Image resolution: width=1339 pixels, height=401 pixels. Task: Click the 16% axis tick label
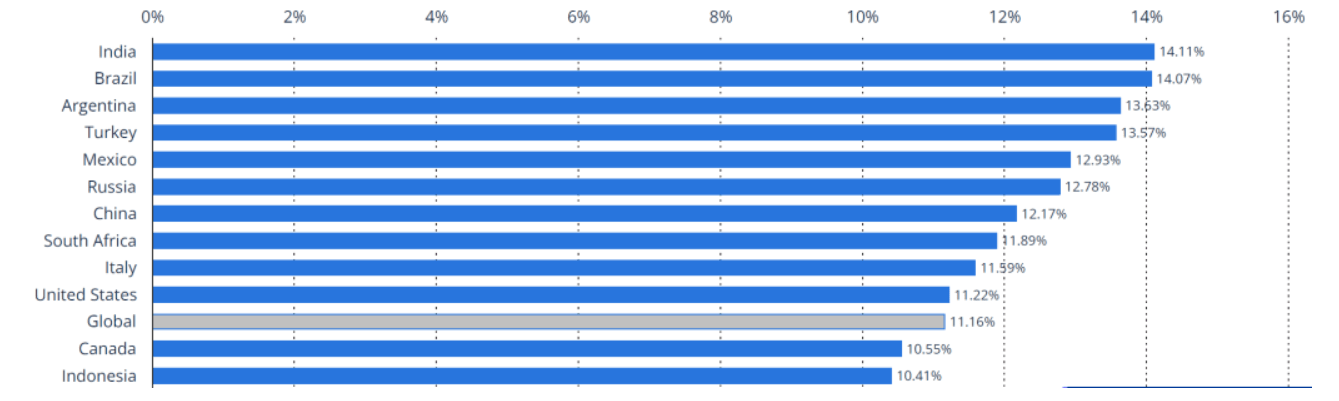coord(1289,16)
